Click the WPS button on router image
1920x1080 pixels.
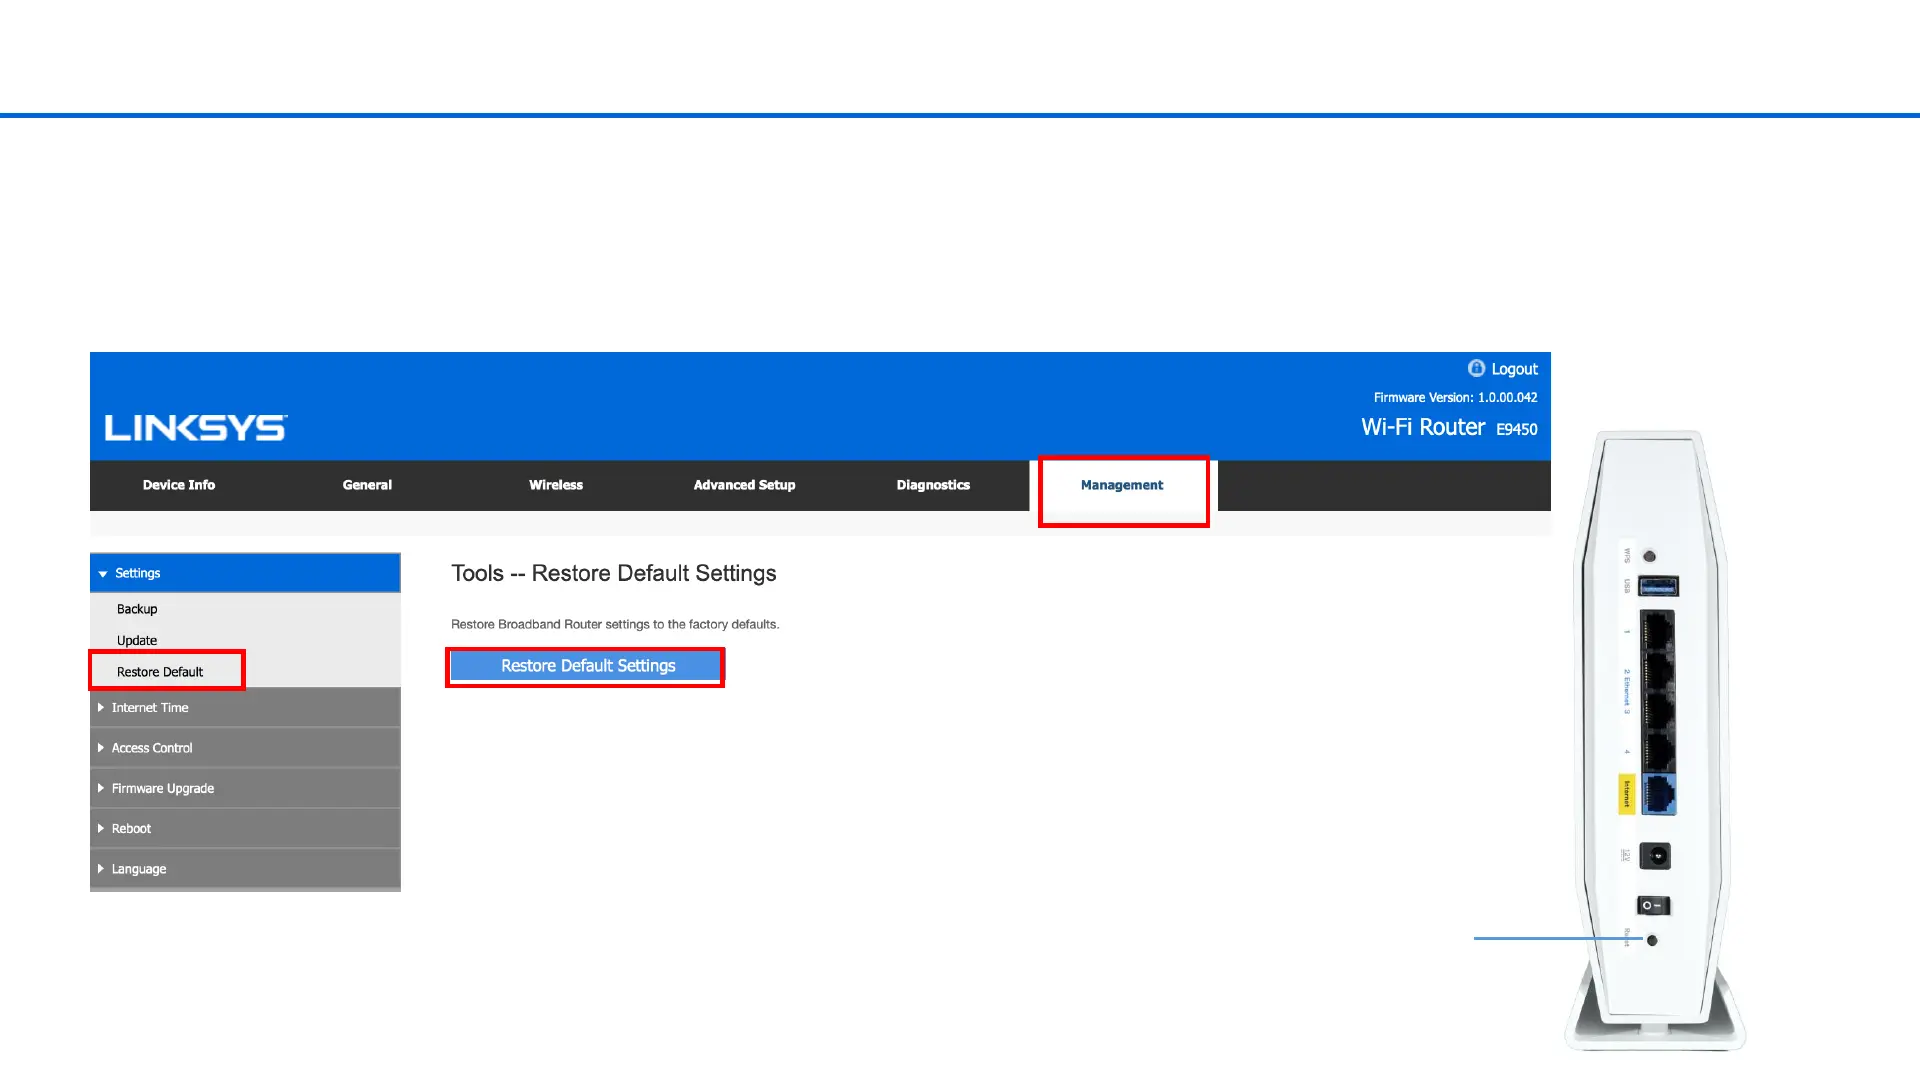(x=1650, y=556)
